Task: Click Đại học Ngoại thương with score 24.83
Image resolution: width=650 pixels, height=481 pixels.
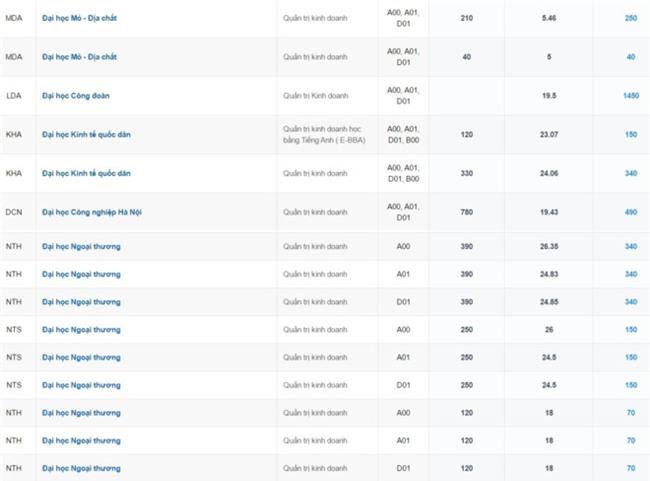Action: pos(82,274)
